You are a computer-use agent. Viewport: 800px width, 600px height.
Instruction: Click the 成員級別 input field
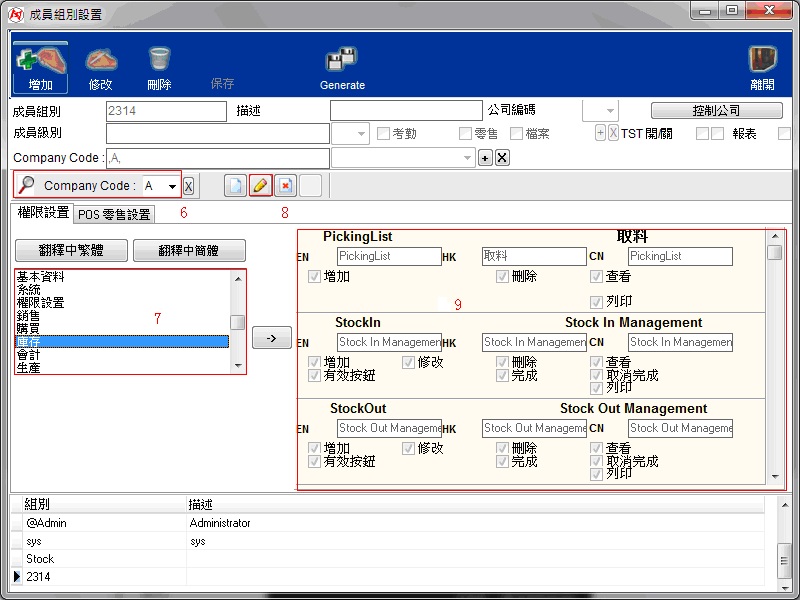tap(218, 134)
